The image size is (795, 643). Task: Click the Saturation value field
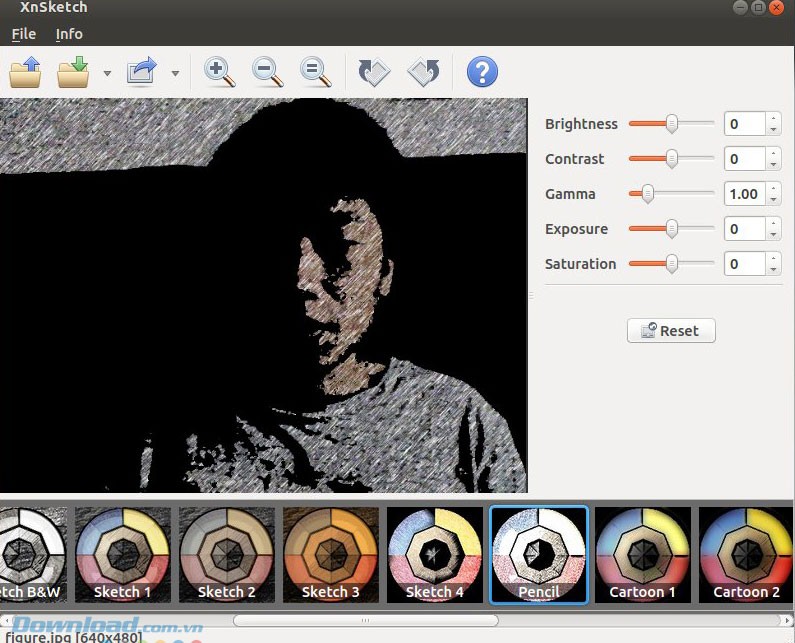(x=744, y=264)
